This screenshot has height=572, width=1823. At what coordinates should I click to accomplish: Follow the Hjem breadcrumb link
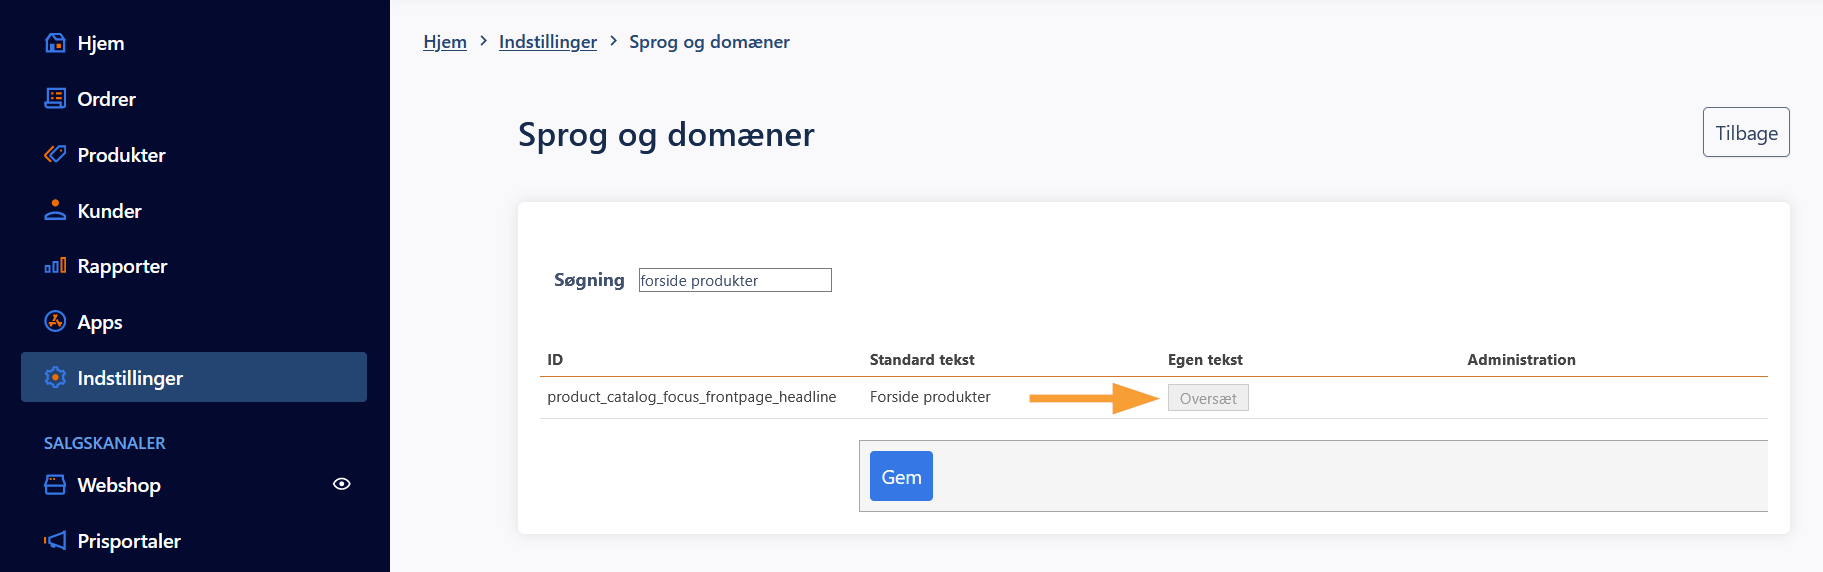pos(445,42)
